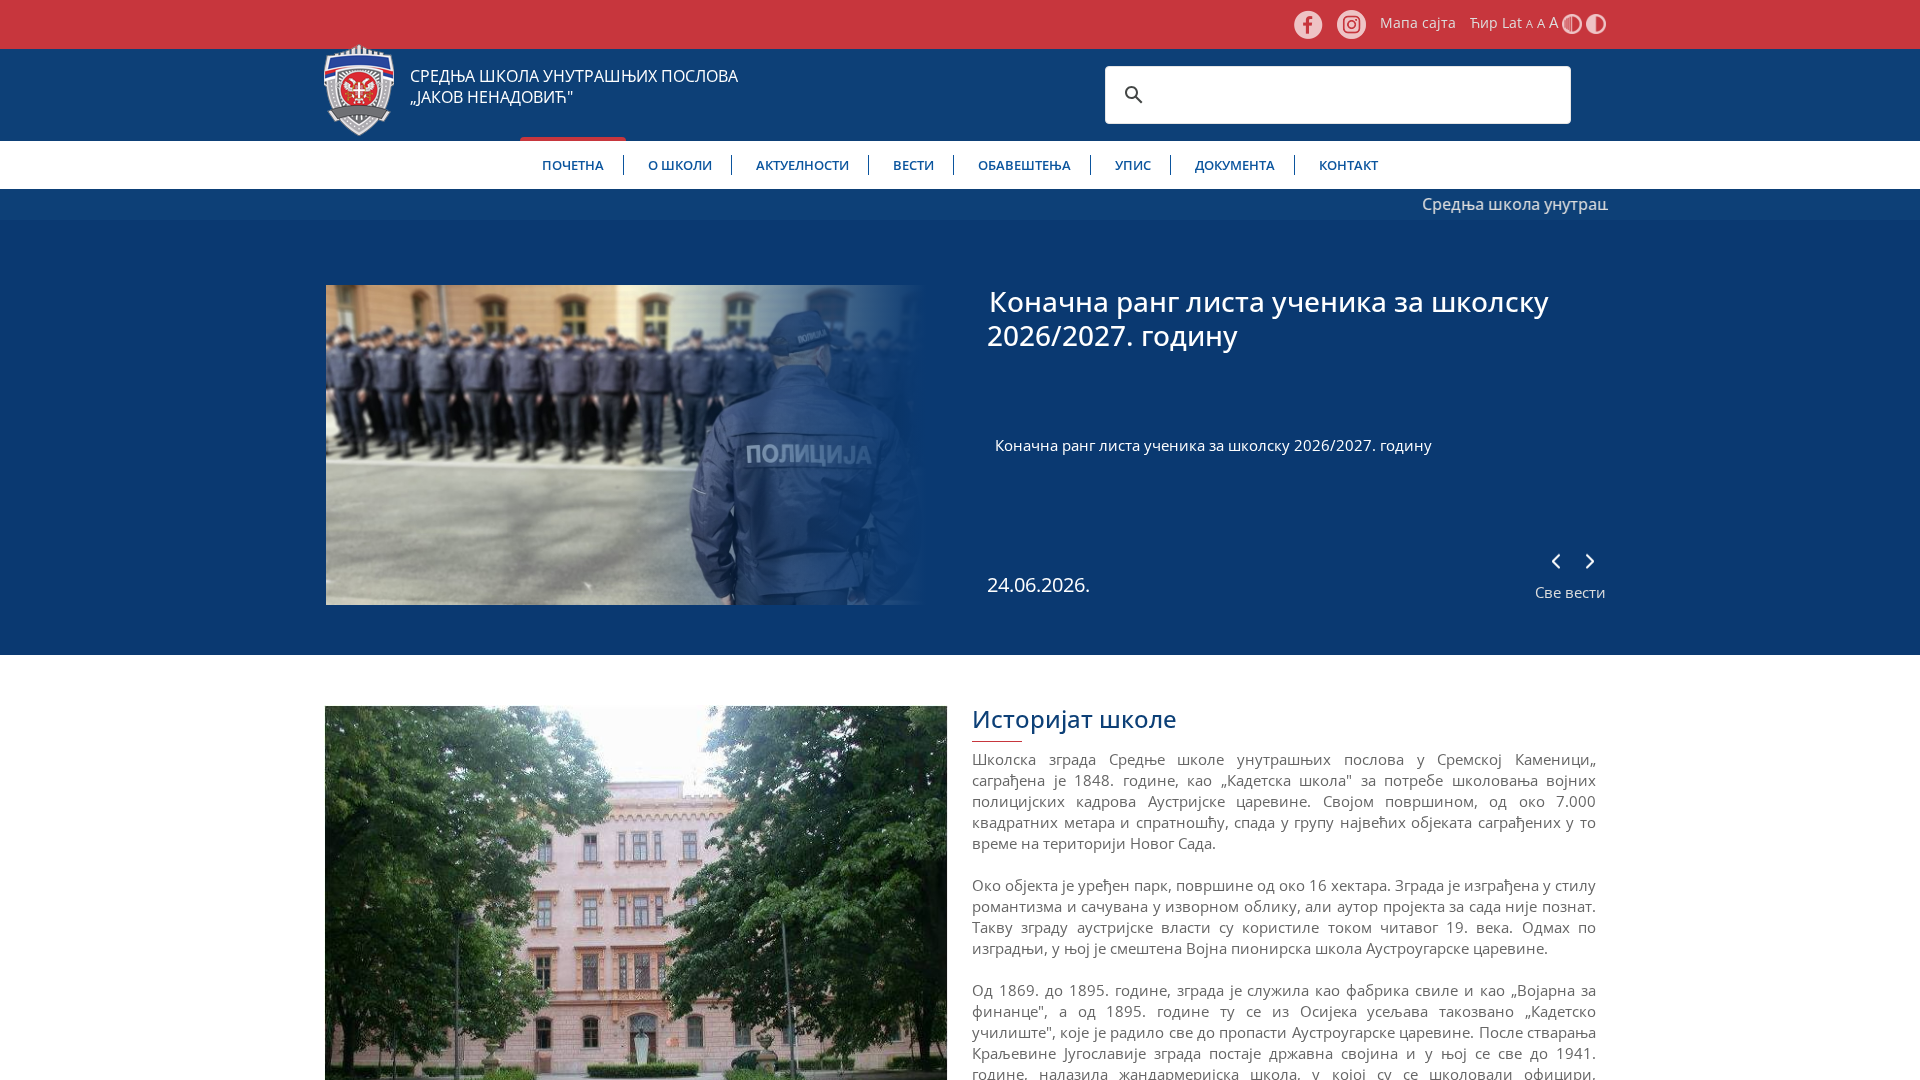Open the school's Facebook page
This screenshot has height=1080, width=1920.
click(1308, 25)
